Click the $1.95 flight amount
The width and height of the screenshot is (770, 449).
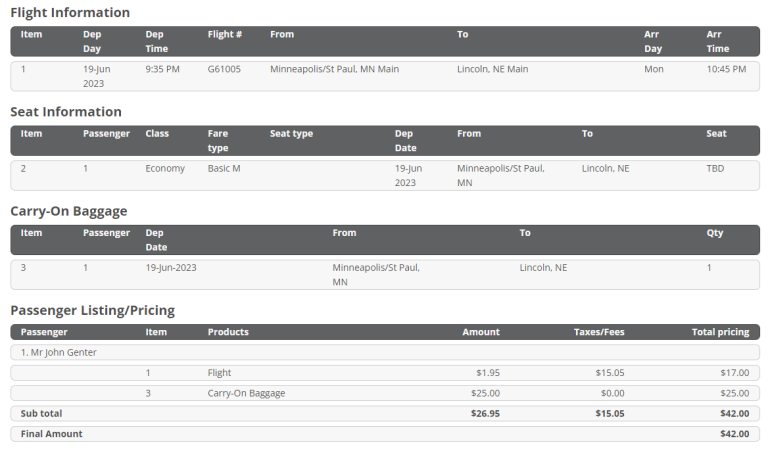pyautogui.click(x=488, y=373)
